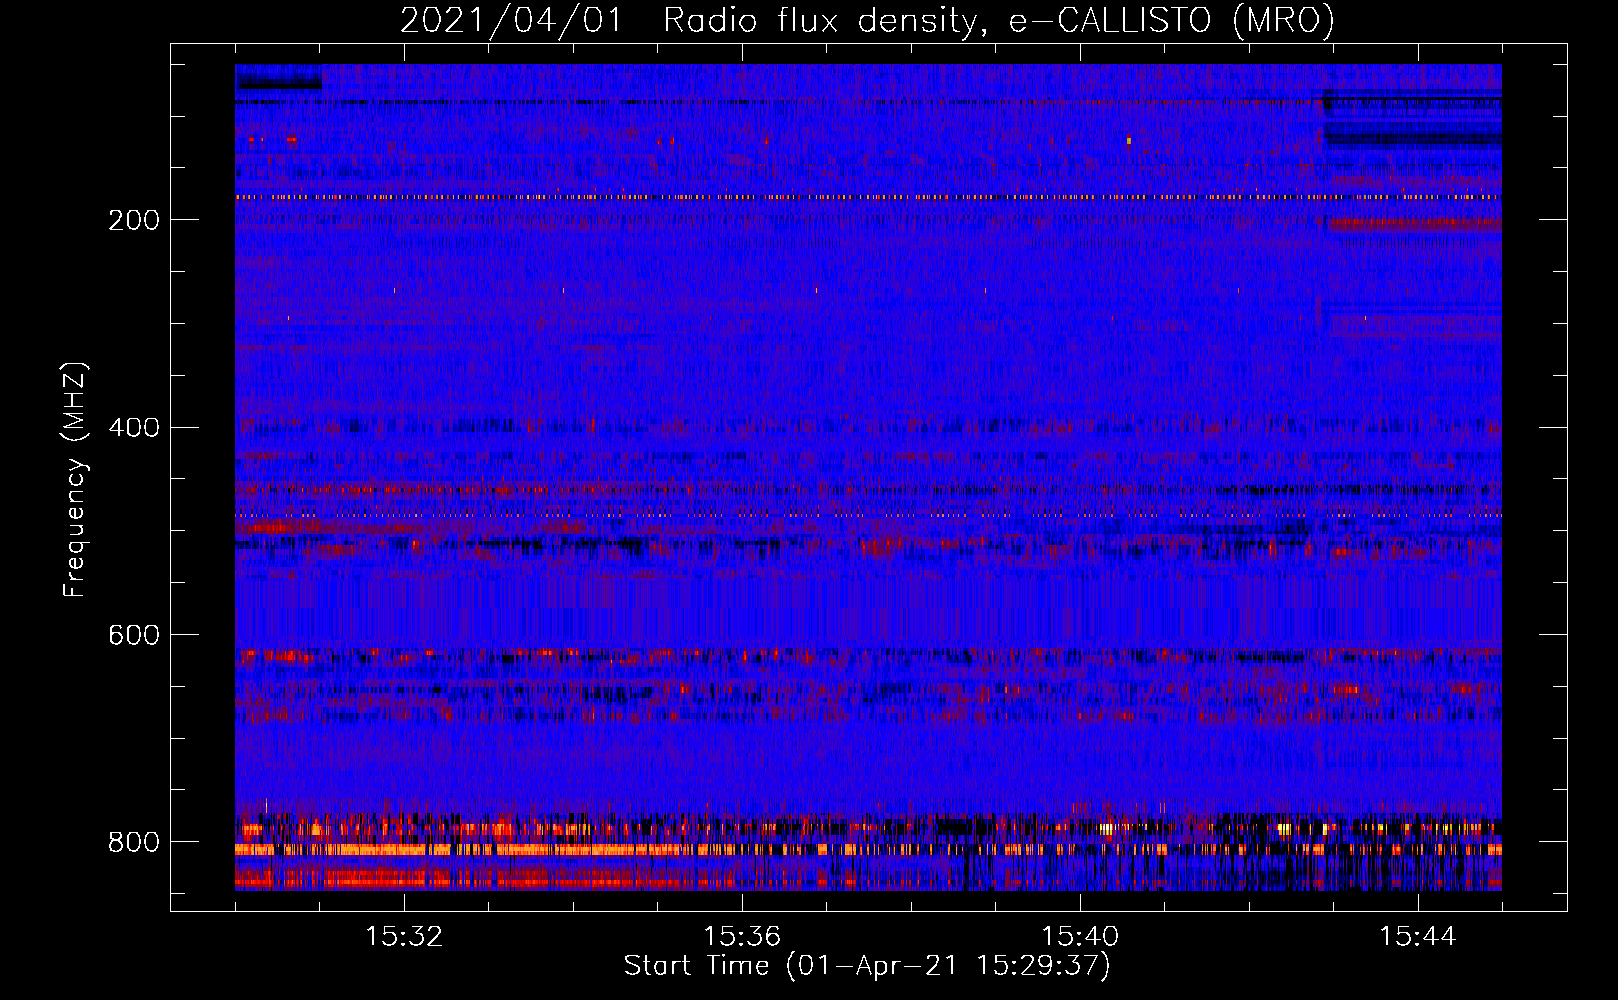Click the dotted interference line near 180 MHz
1618x1000 pixels.
pyautogui.click(x=868, y=197)
